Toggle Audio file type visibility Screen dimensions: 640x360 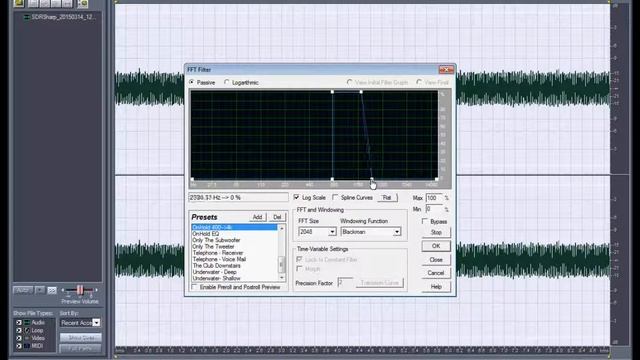pyautogui.click(x=19, y=322)
